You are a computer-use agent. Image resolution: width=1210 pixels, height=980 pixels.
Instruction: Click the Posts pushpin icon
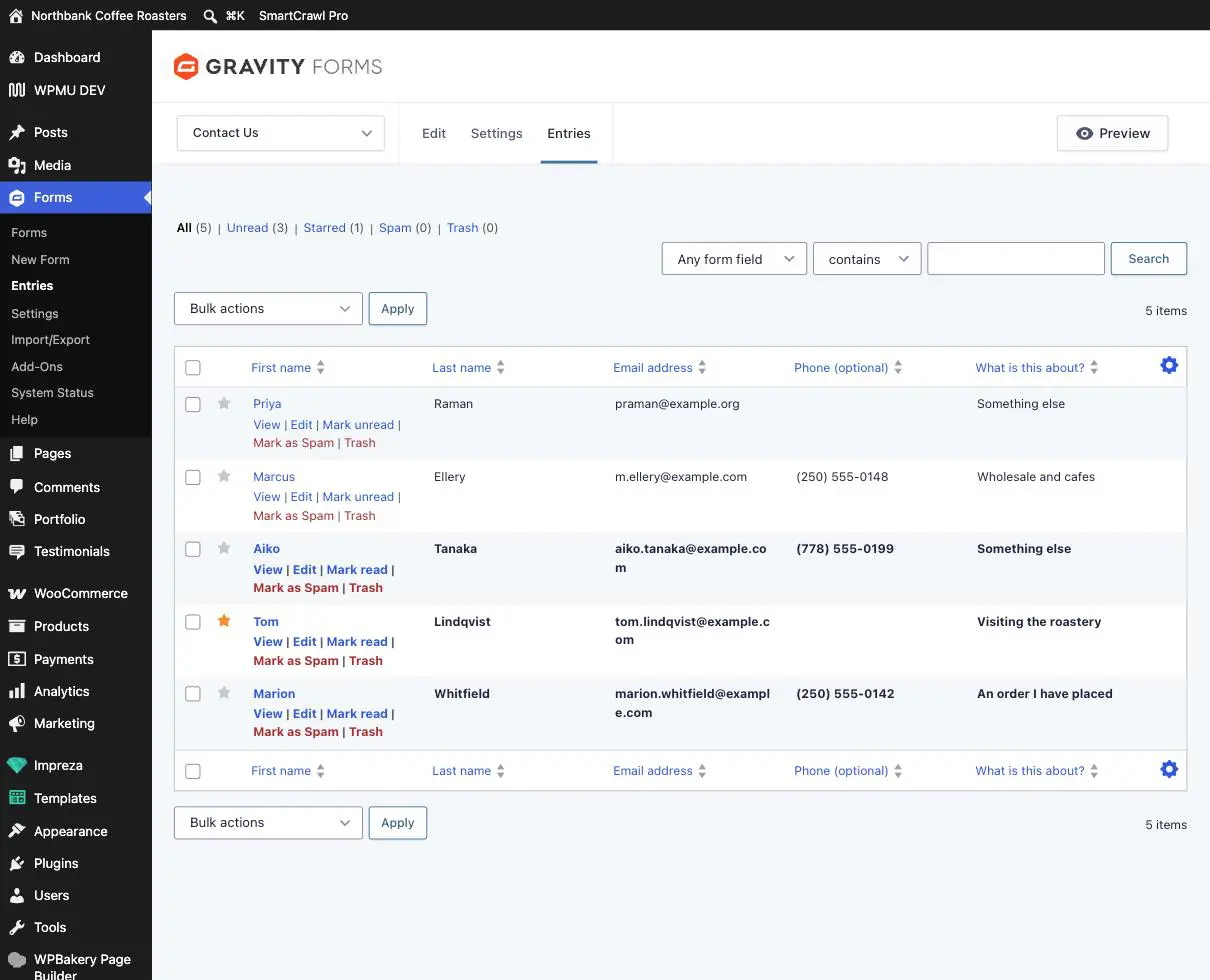pos(17,132)
